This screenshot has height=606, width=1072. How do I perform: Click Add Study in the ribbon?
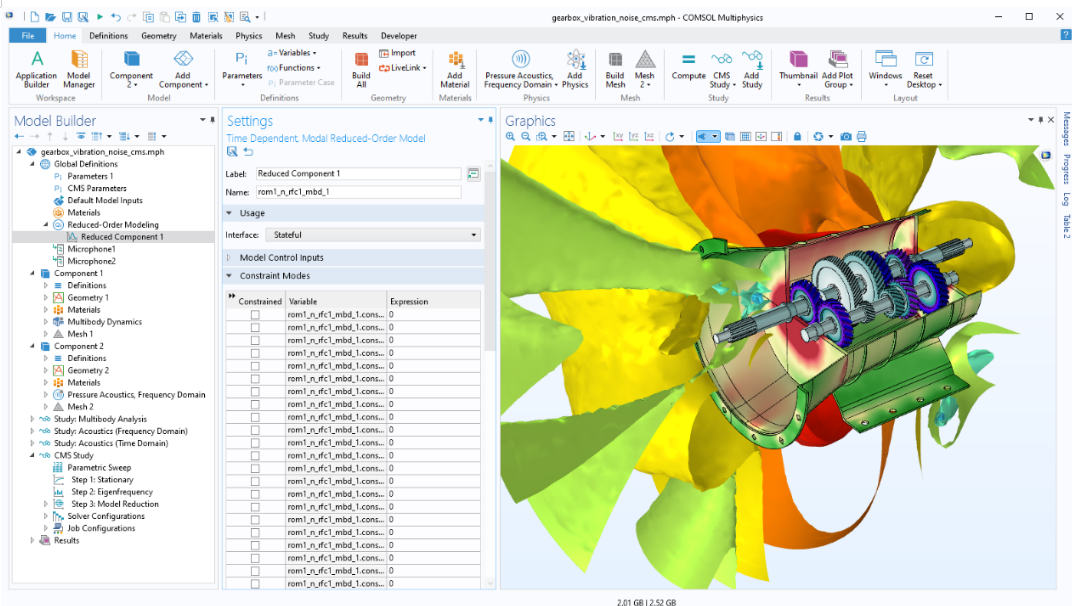point(752,69)
